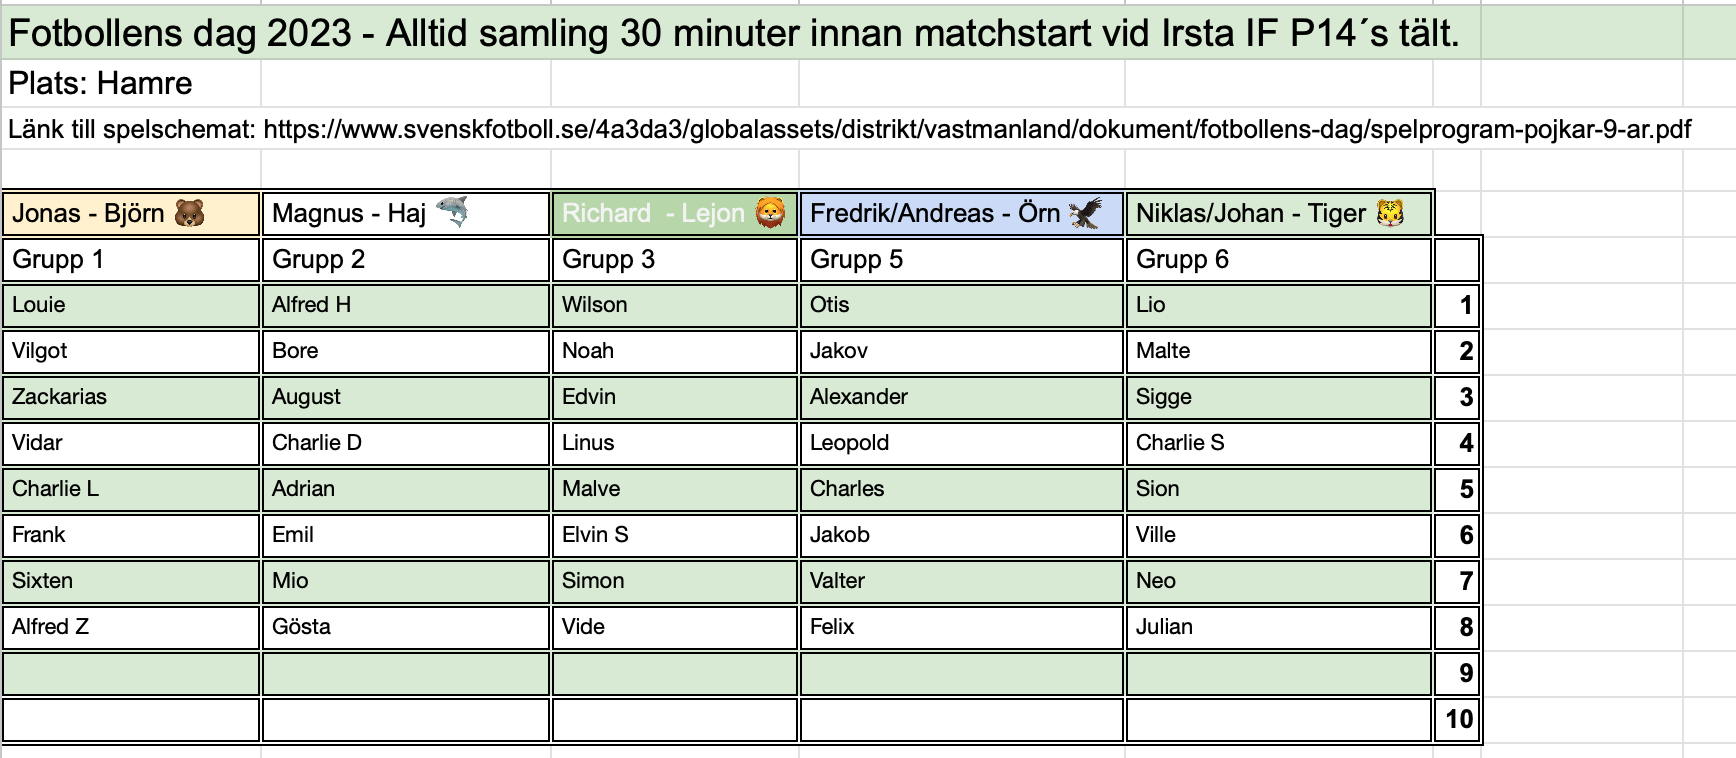The image size is (1736, 758).
Task: Click the row number 10 cell
Action: 1457,719
